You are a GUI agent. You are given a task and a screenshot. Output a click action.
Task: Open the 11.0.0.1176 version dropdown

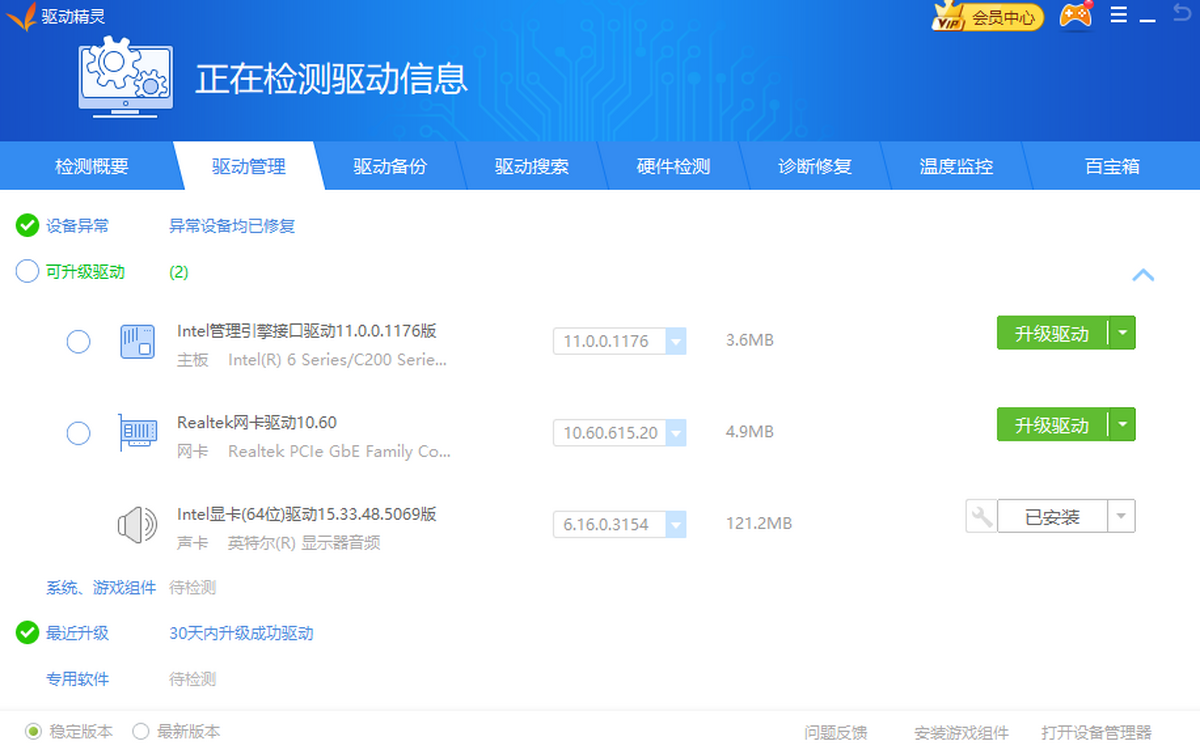[x=676, y=342]
